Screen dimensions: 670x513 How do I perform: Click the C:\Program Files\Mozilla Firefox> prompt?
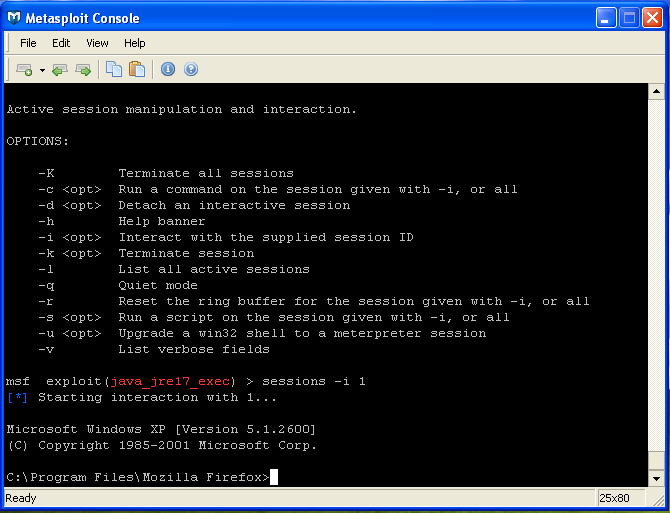tap(138, 477)
